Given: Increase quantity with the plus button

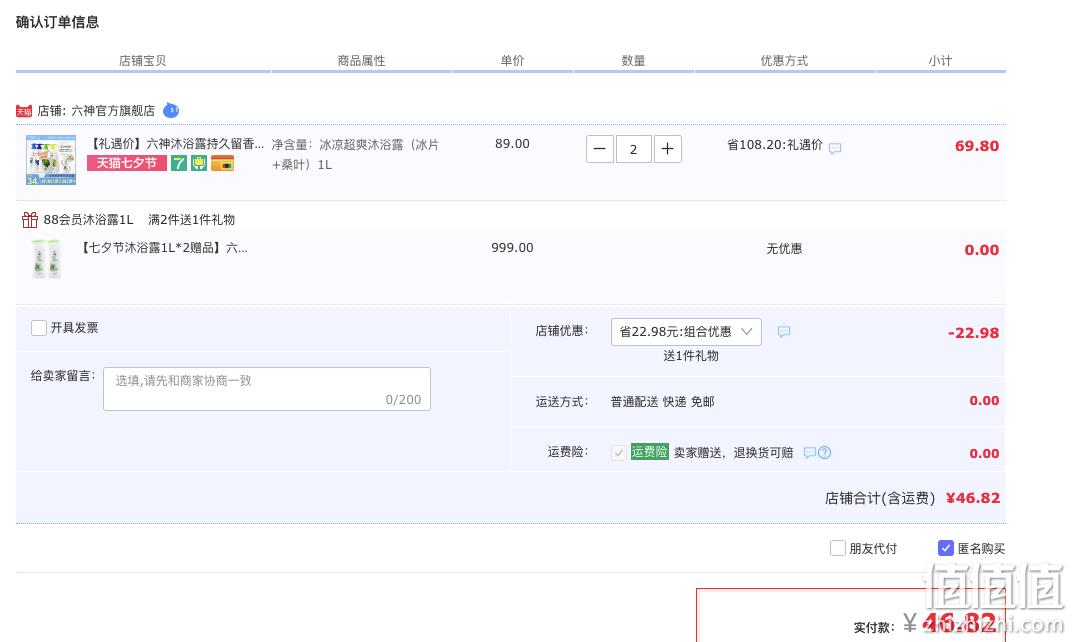Looking at the screenshot, I should (668, 149).
